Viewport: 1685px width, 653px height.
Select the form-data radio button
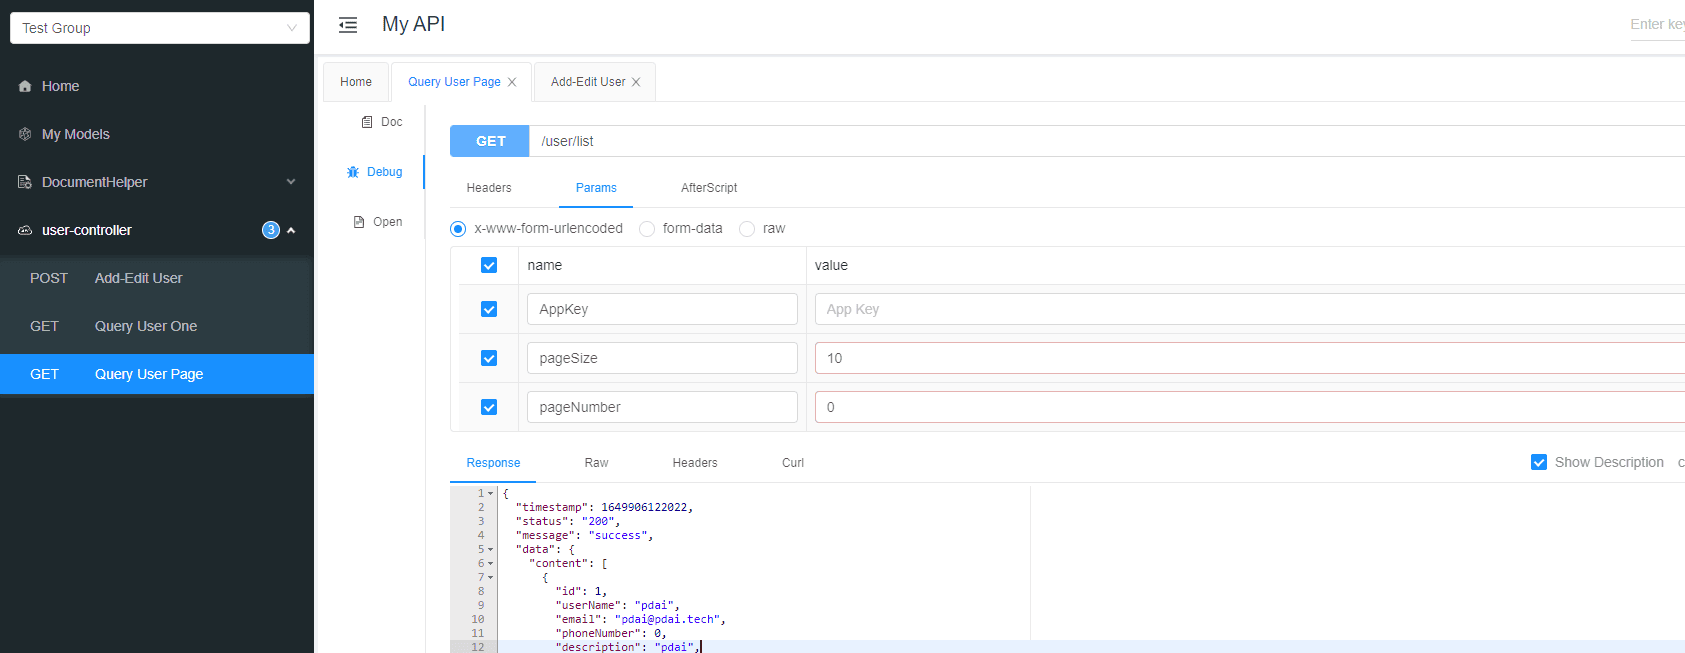(647, 229)
